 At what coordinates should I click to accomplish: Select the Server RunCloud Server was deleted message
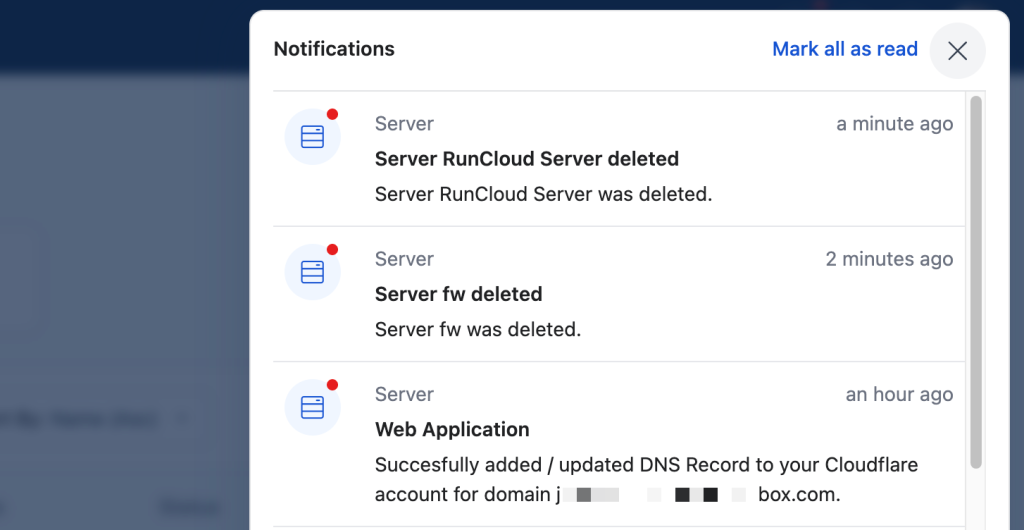point(543,194)
